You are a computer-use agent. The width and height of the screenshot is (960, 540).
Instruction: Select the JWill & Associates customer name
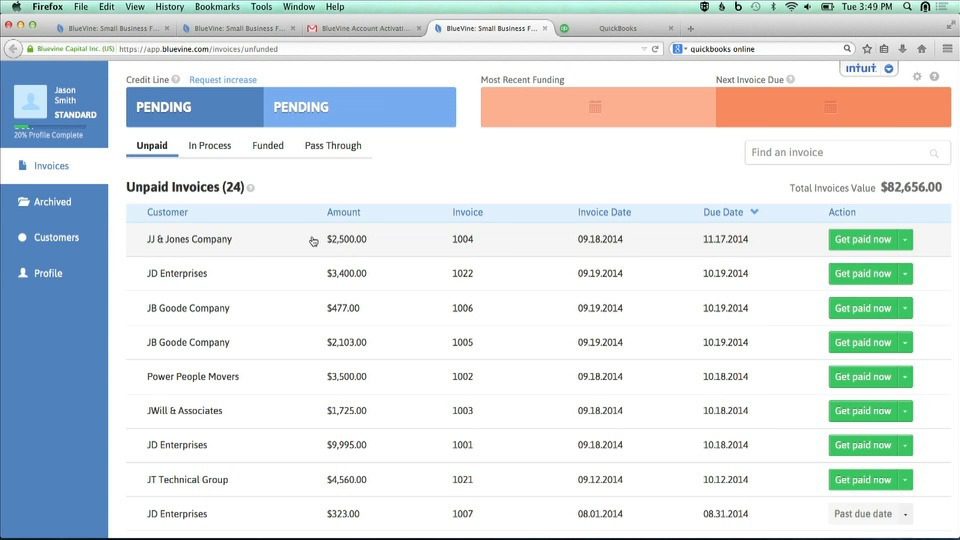click(184, 411)
